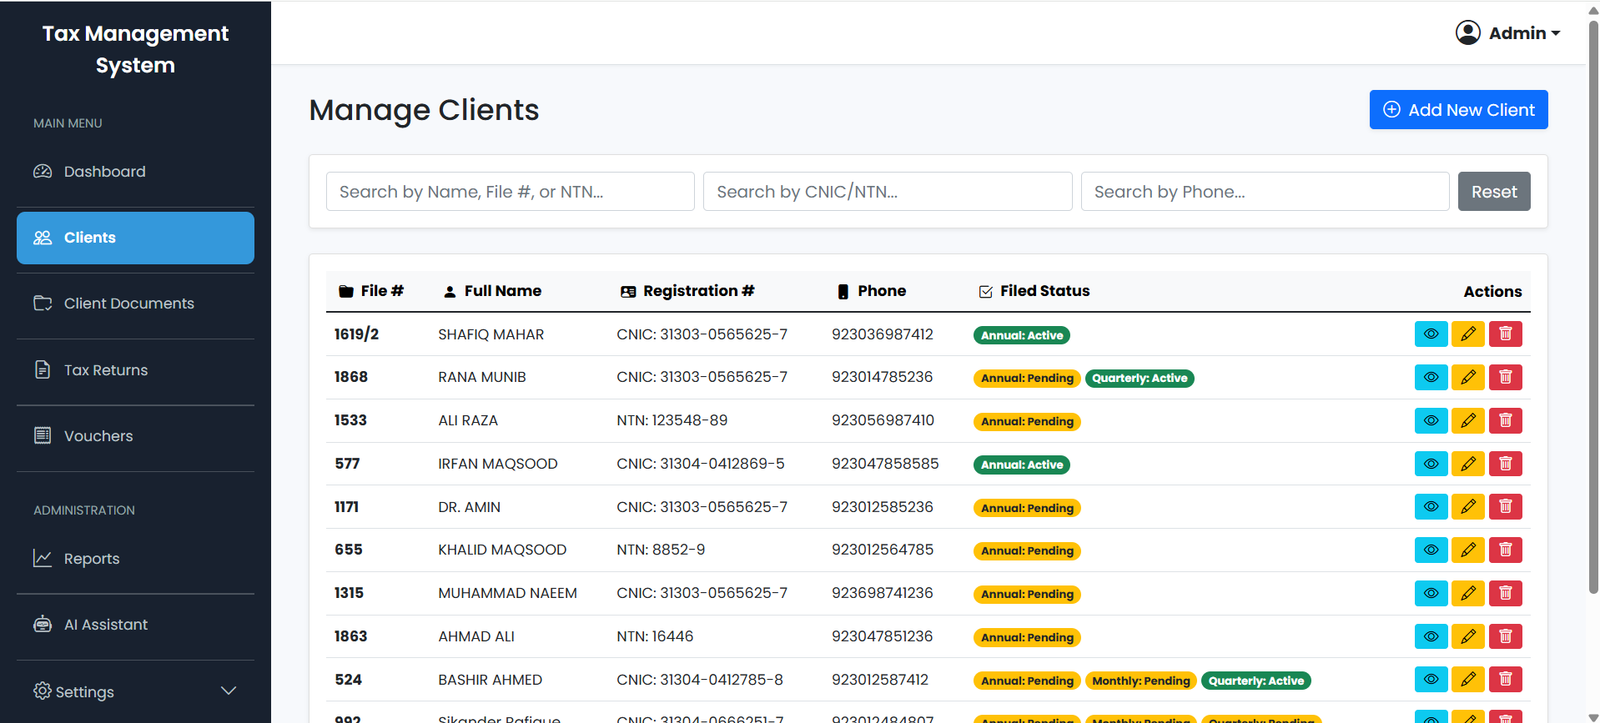The width and height of the screenshot is (1600, 723).
Task: Go to Client Documents section
Action: (135, 303)
